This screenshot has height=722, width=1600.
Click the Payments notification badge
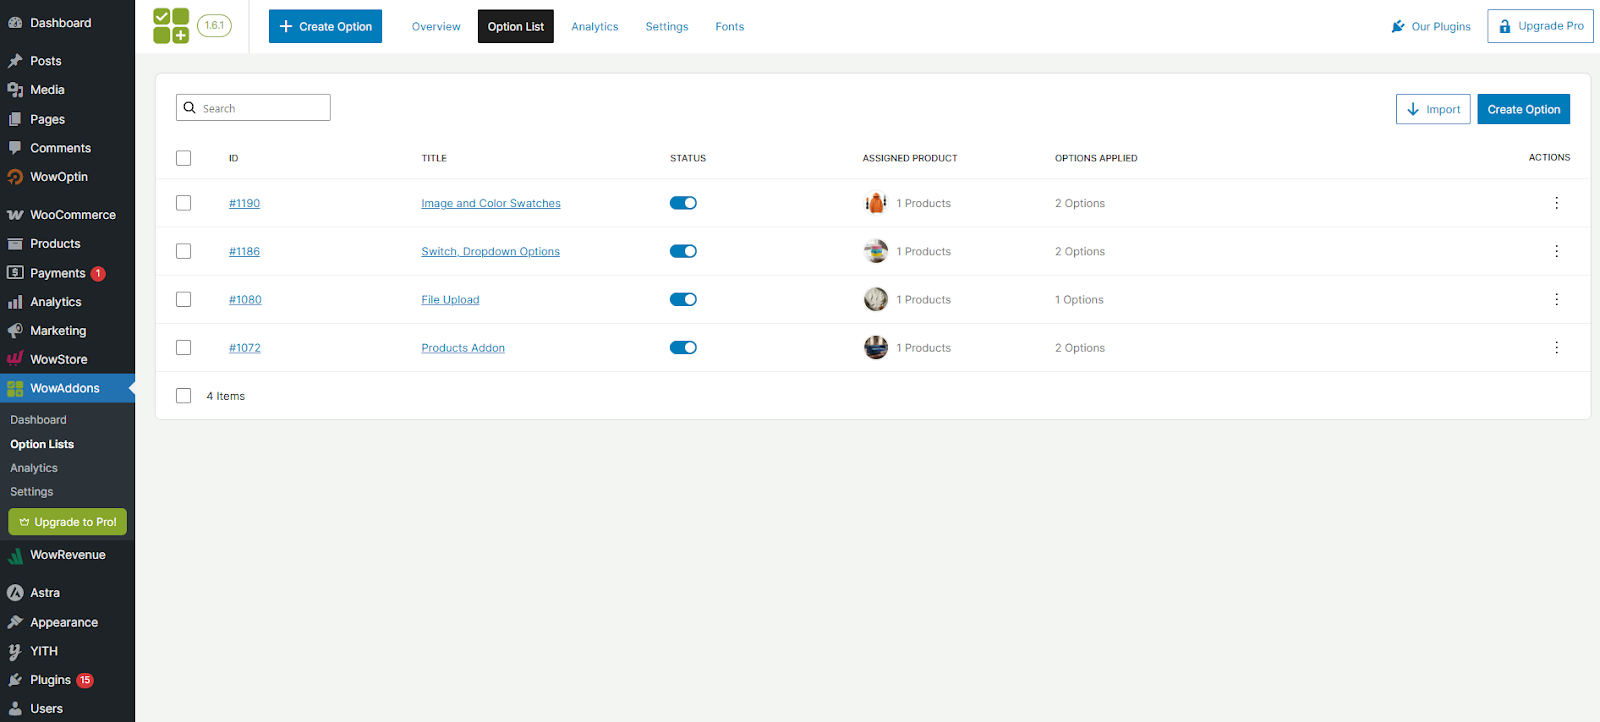click(98, 273)
